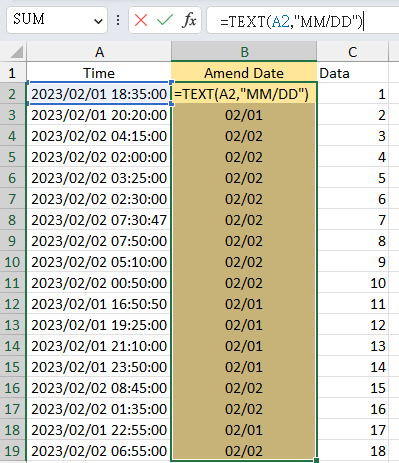Click cell B2 containing the TEXT formula
This screenshot has height=463, width=399.
click(x=244, y=94)
